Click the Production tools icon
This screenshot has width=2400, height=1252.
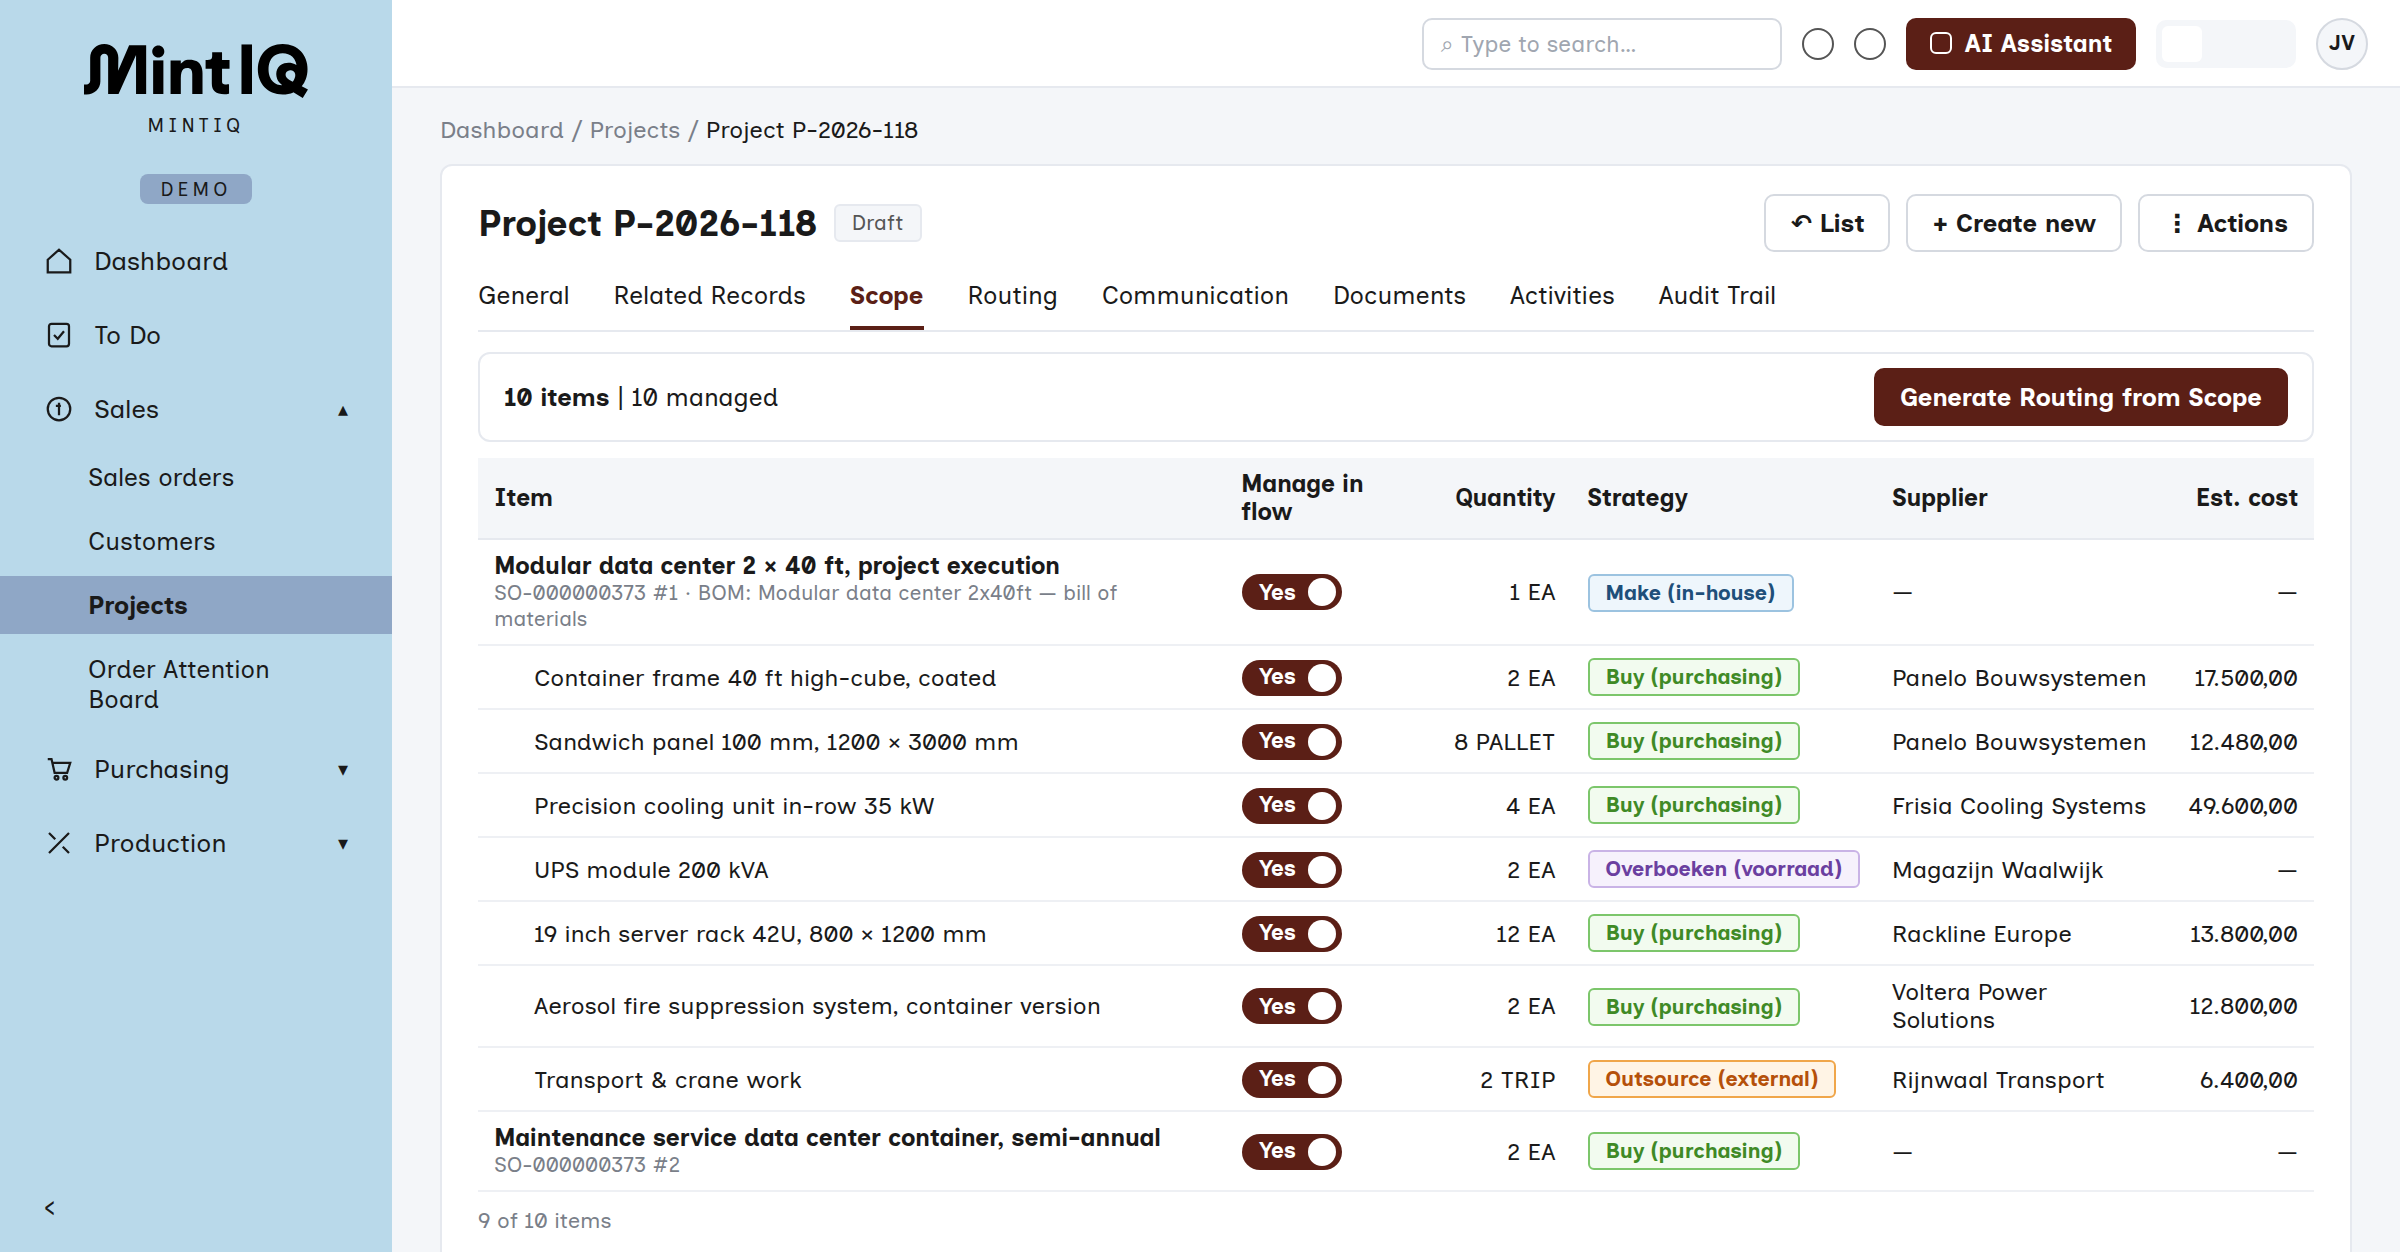tap(59, 843)
